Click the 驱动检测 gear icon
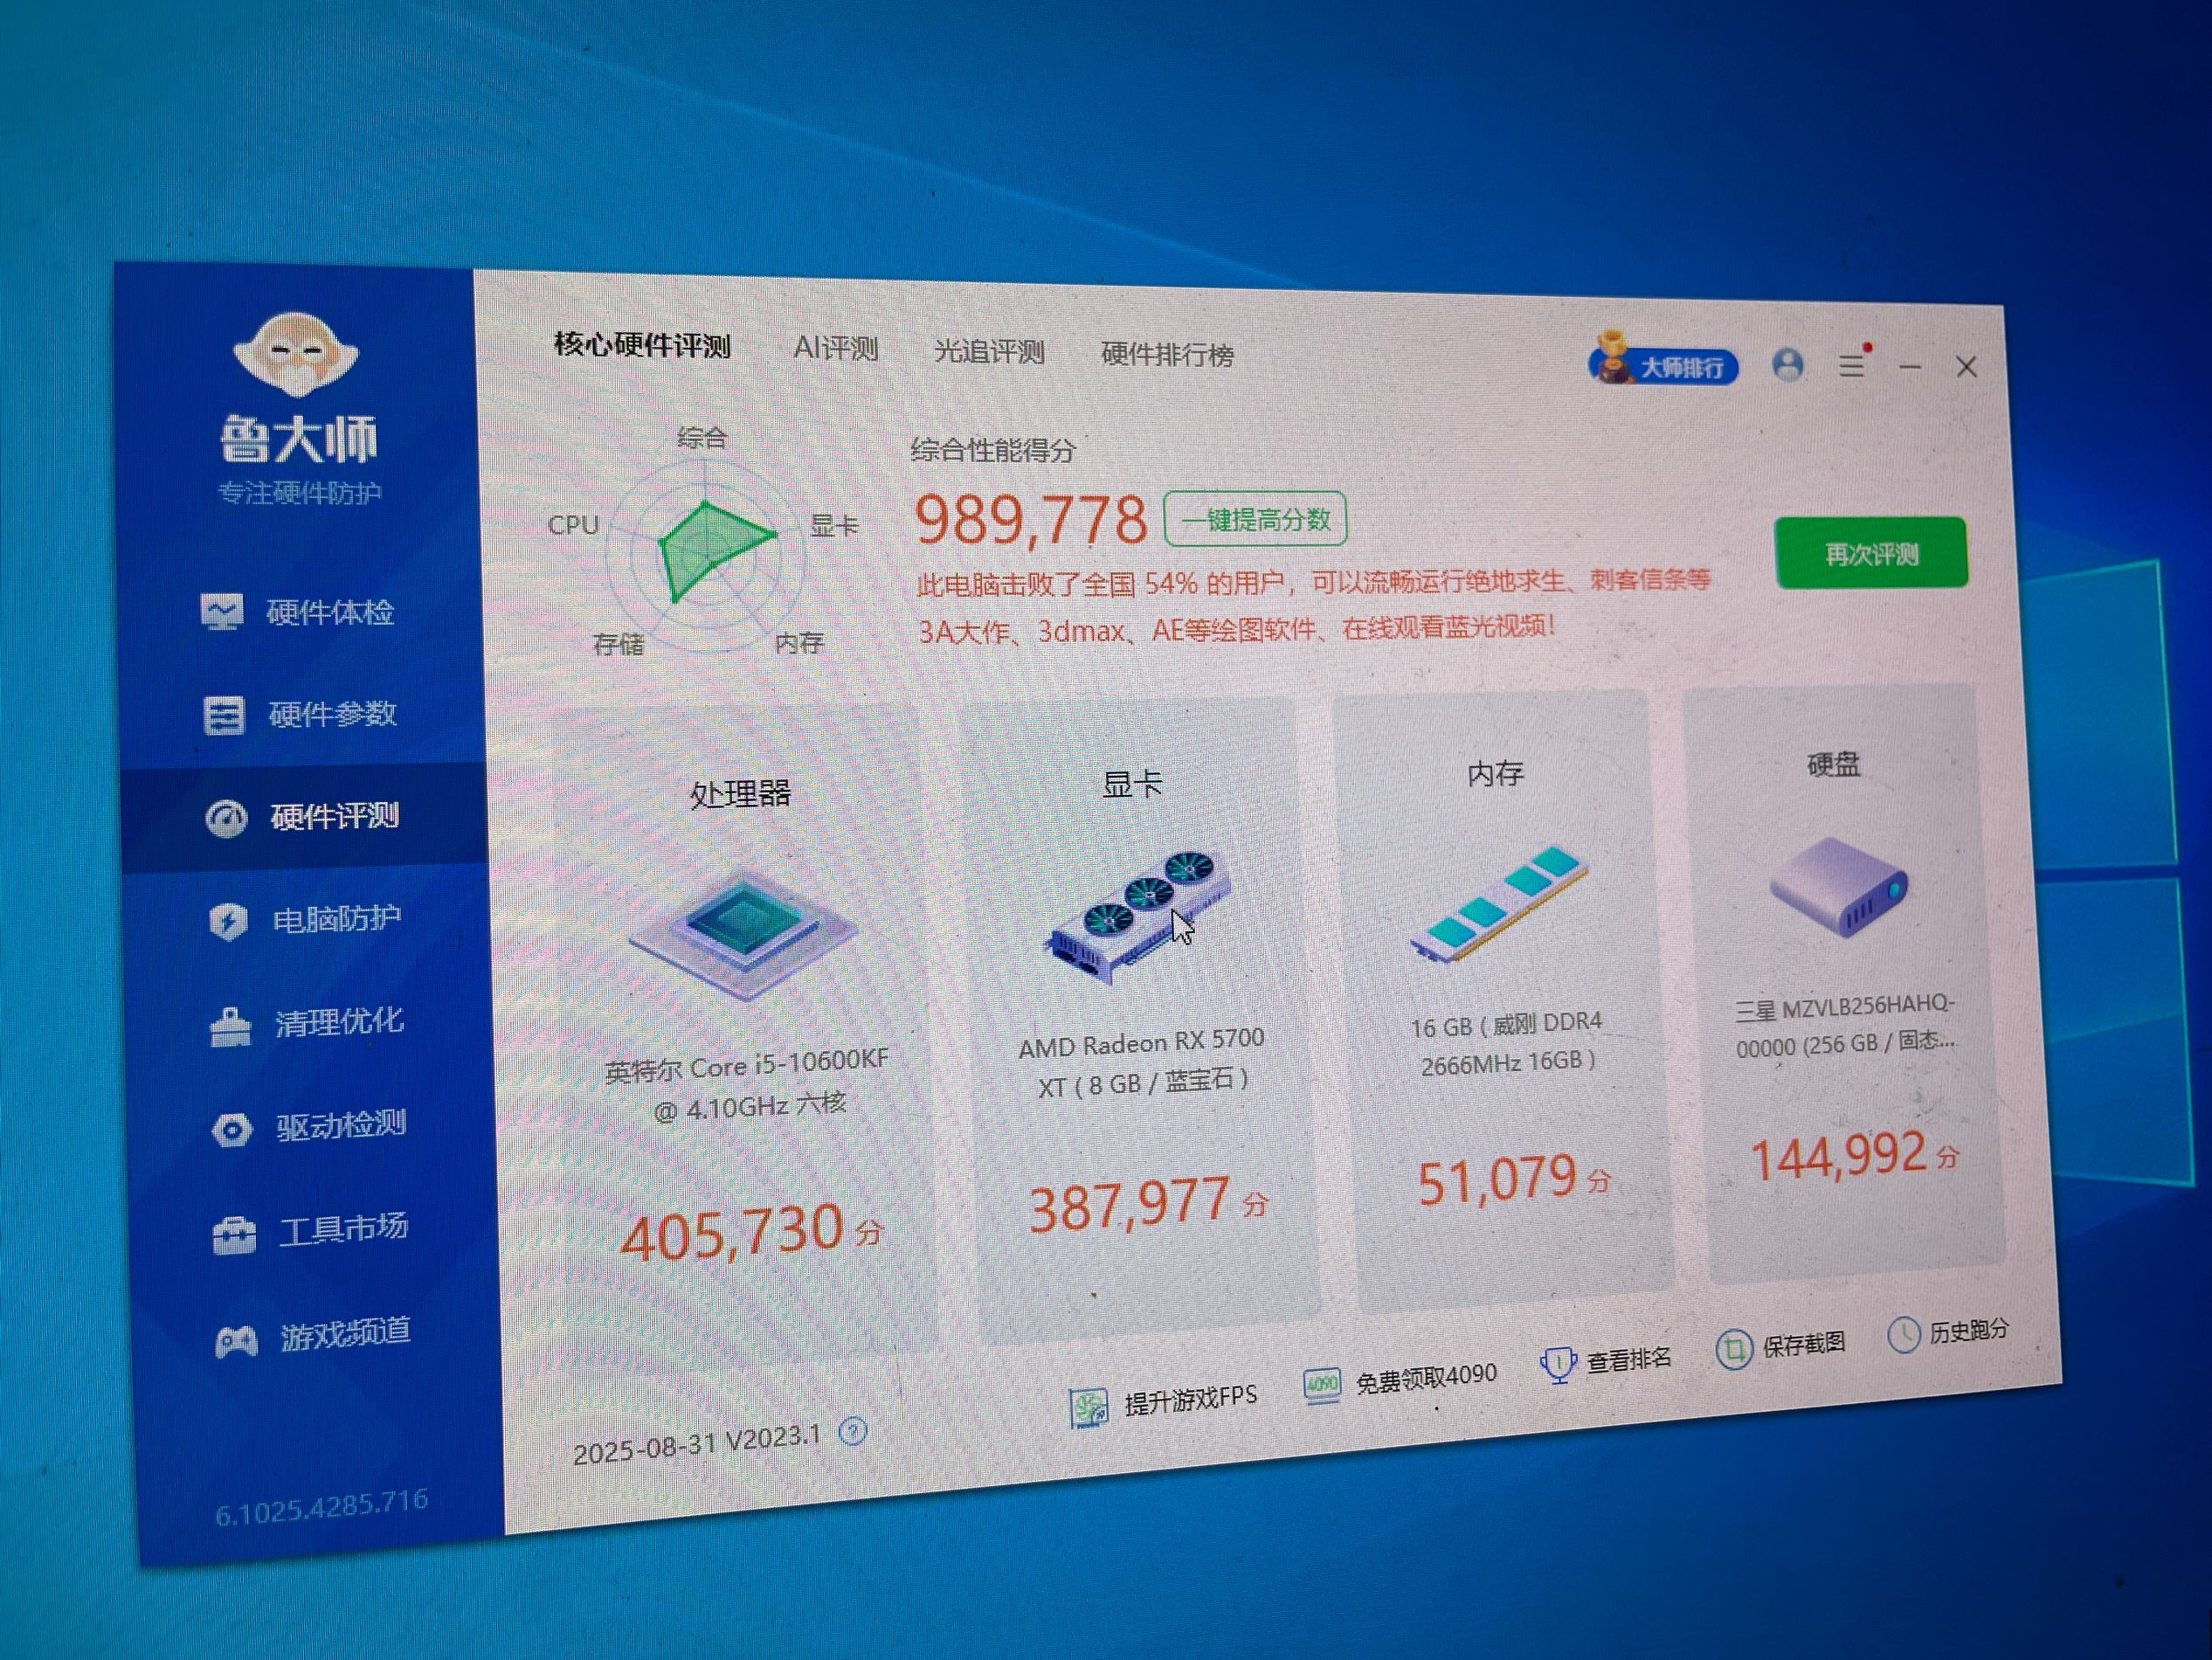2212x1660 pixels. click(232, 1130)
